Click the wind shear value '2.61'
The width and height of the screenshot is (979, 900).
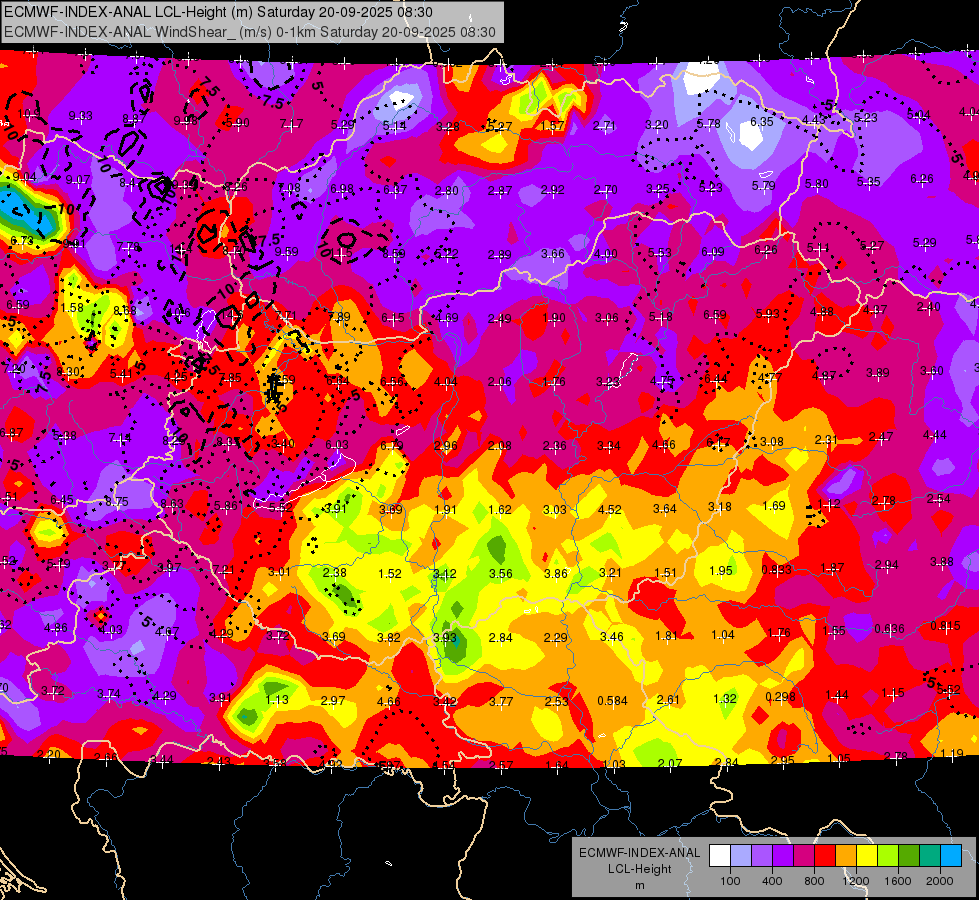[x=668, y=700]
